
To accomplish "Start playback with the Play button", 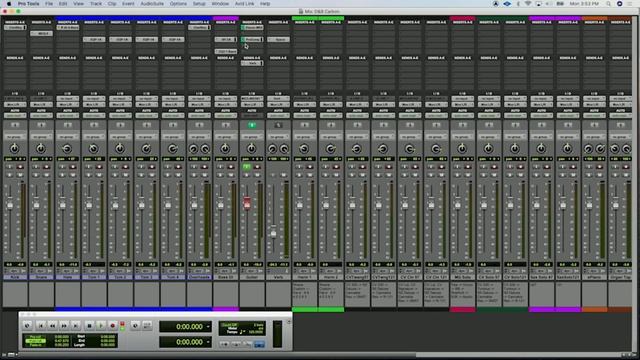I will pos(100,325).
